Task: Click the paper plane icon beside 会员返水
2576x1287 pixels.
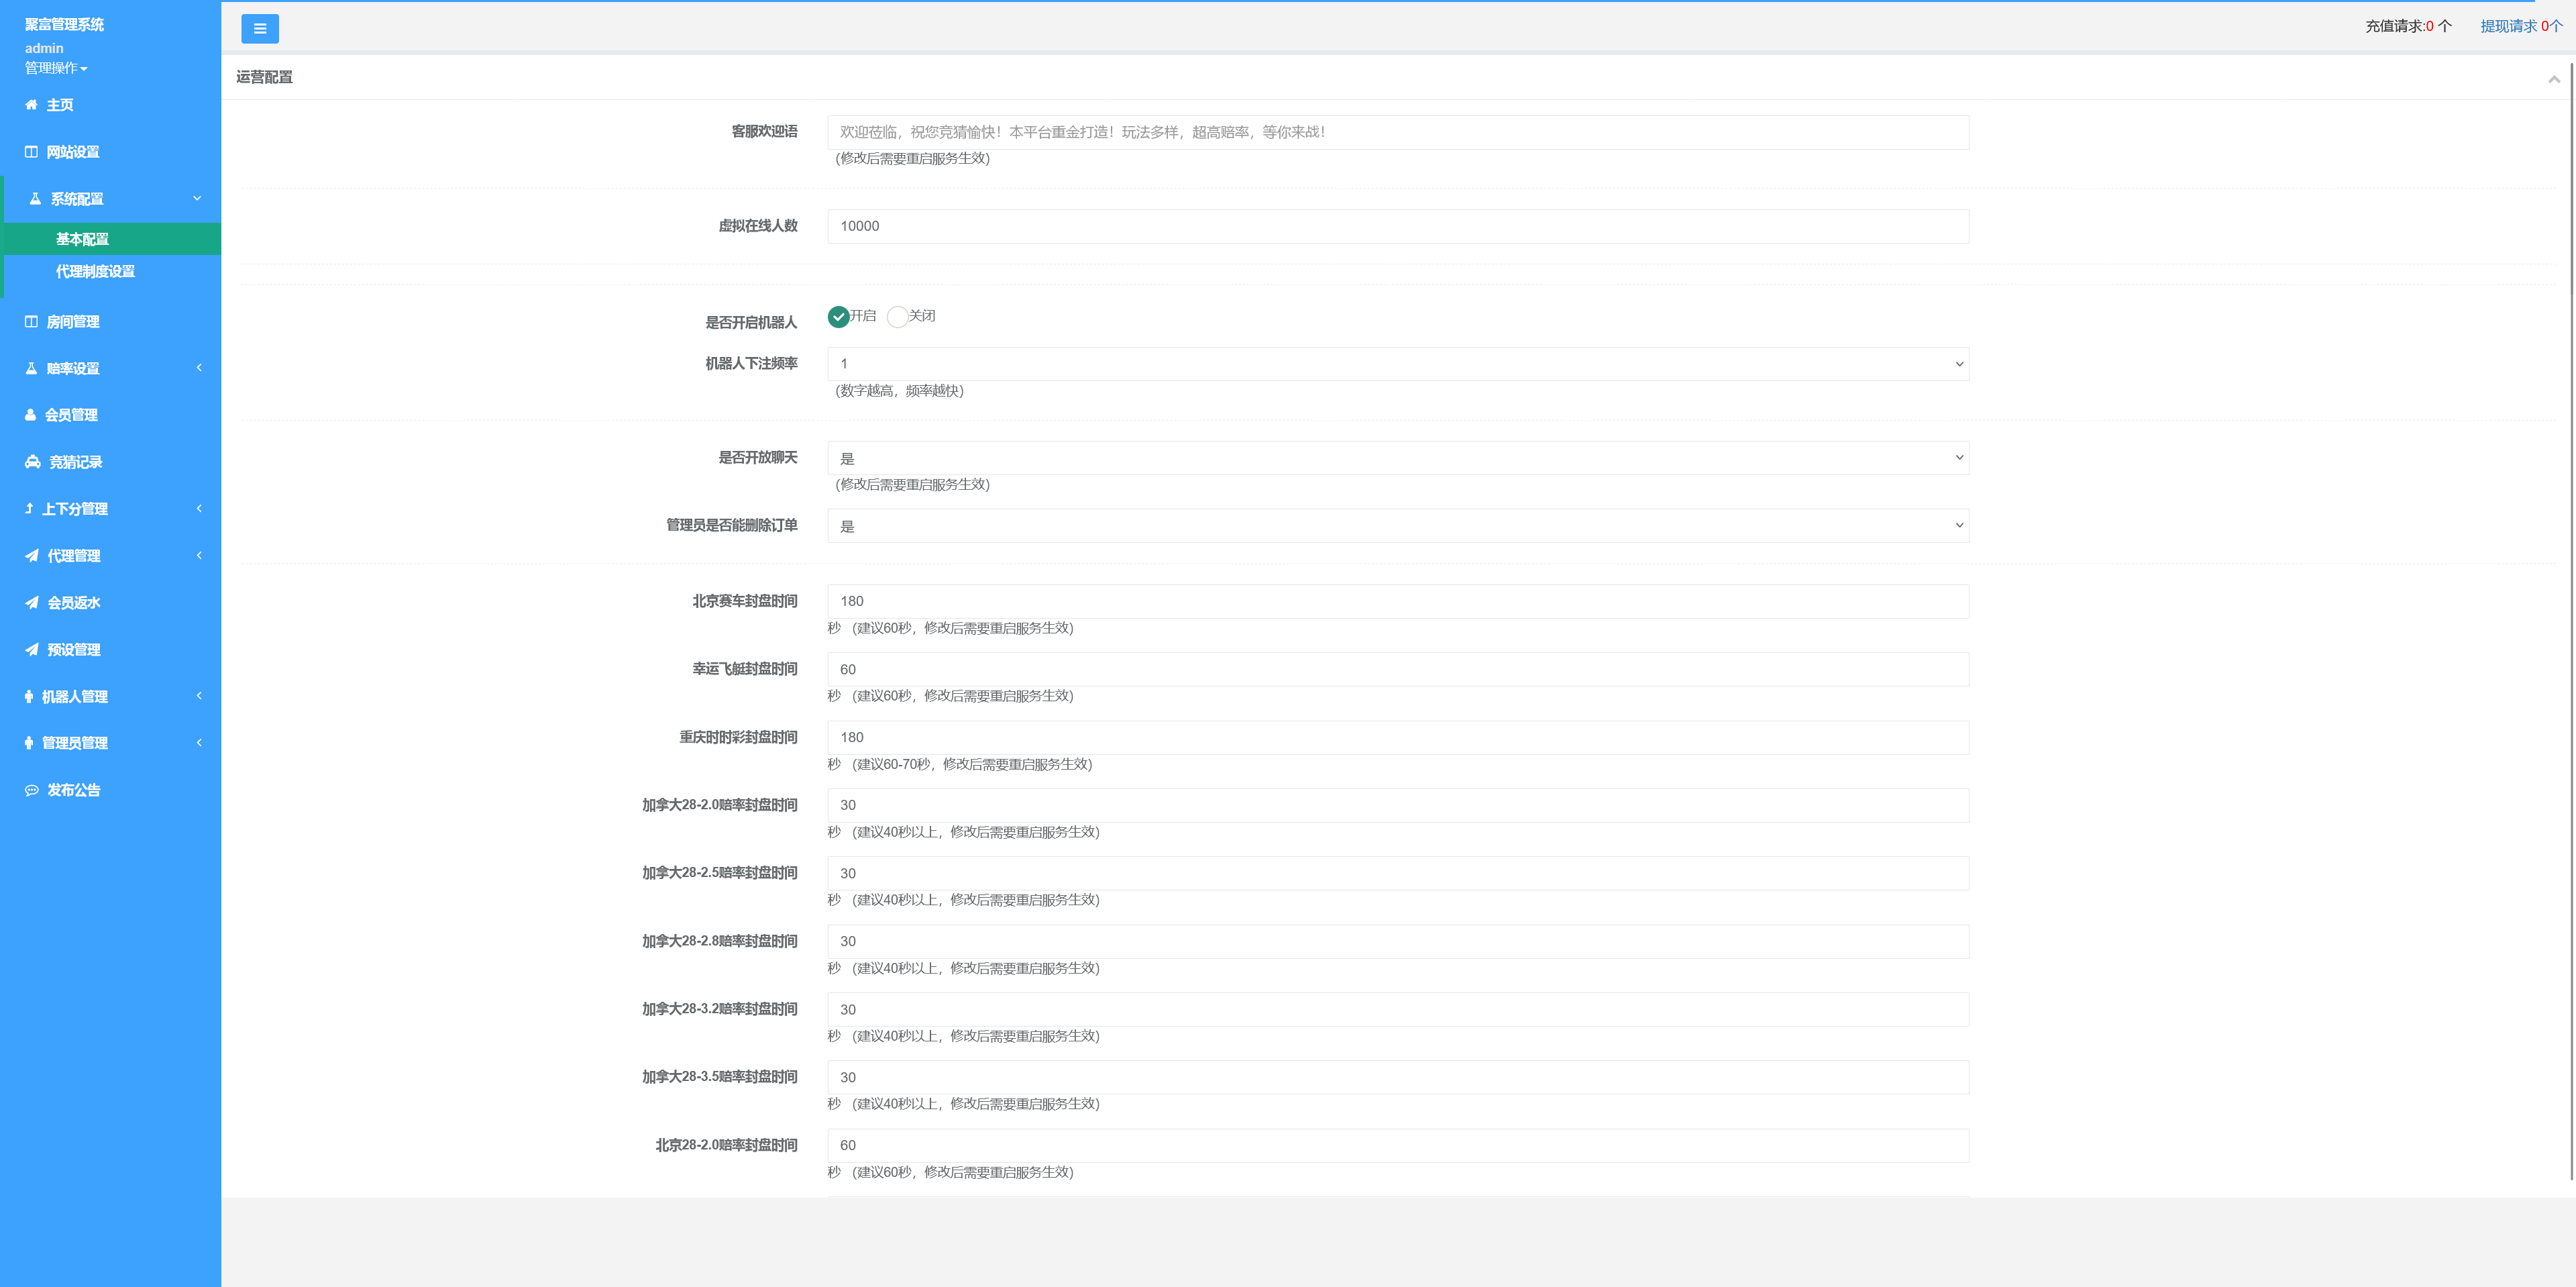Action: click(32, 603)
